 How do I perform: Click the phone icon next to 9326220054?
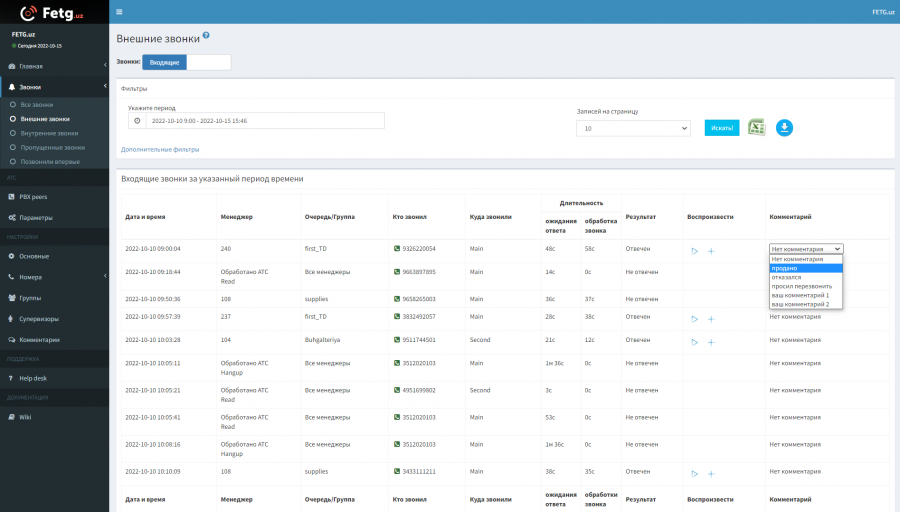coord(397,249)
